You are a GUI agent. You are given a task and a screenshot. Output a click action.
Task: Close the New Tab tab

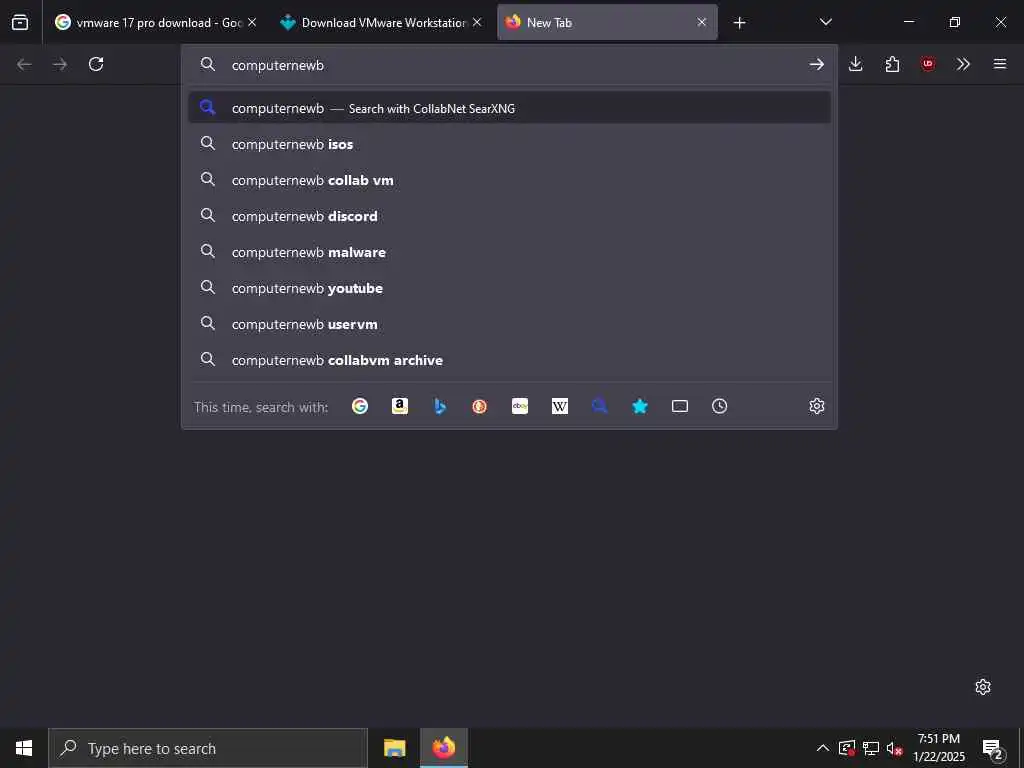click(702, 22)
